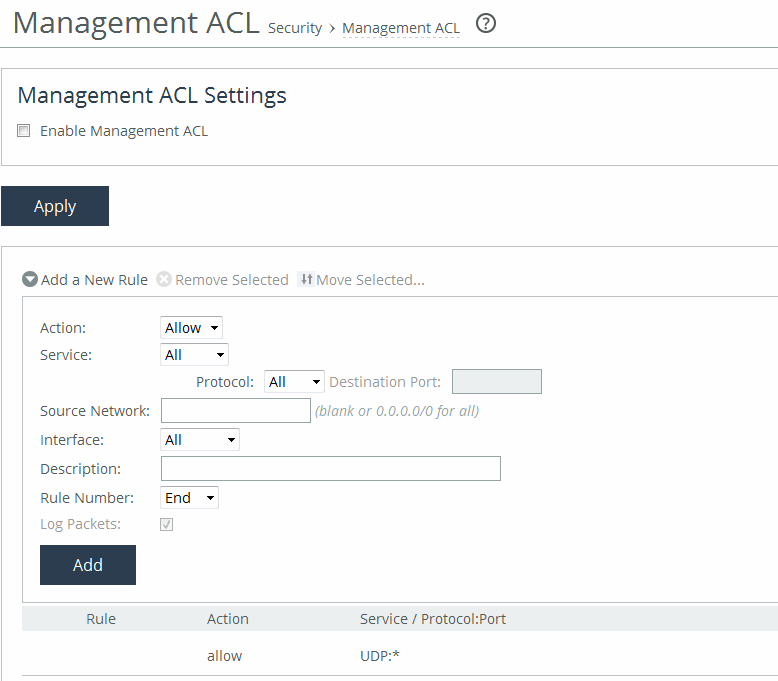Click the Security breadcrumb link
Viewport: 778px width, 681px height.
294,29
